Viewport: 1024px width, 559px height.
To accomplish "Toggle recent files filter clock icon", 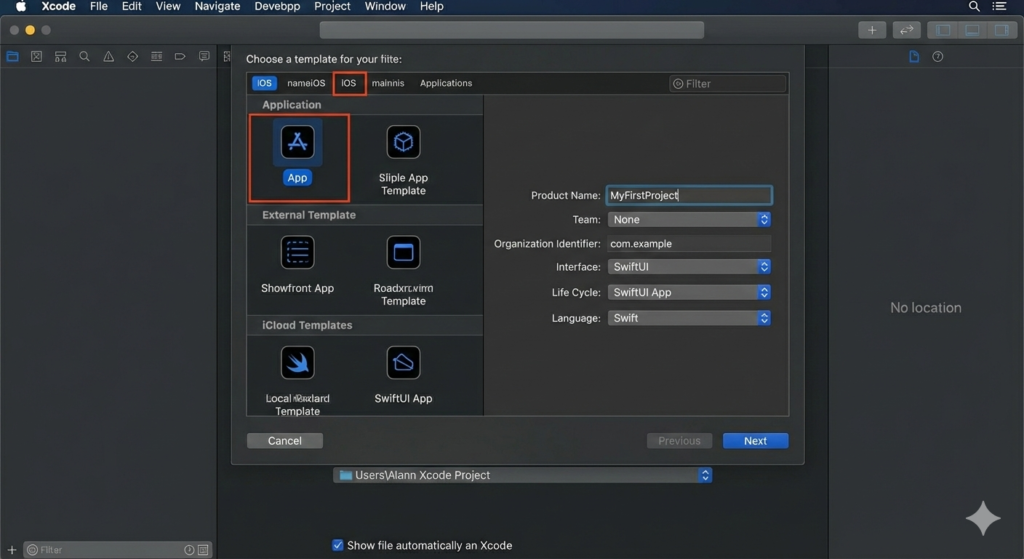I will coord(189,550).
